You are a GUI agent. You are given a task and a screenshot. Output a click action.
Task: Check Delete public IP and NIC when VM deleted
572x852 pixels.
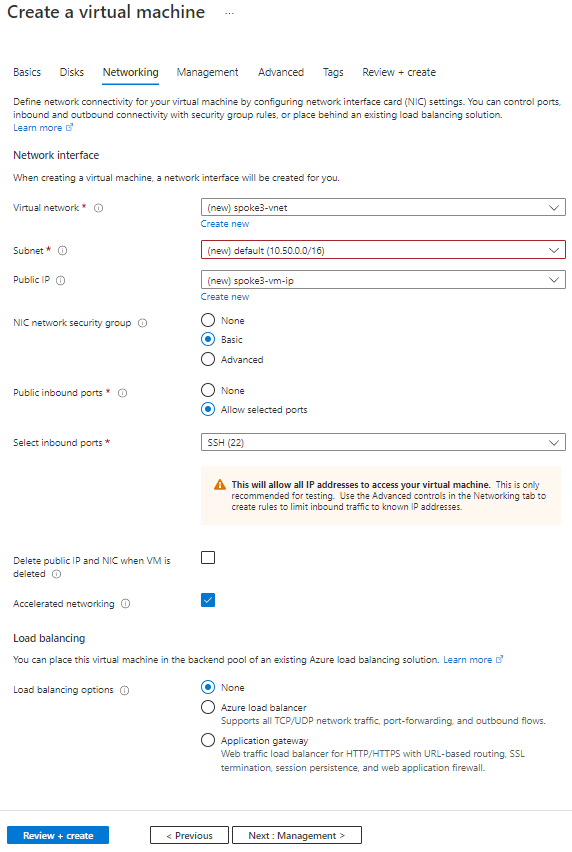208,557
